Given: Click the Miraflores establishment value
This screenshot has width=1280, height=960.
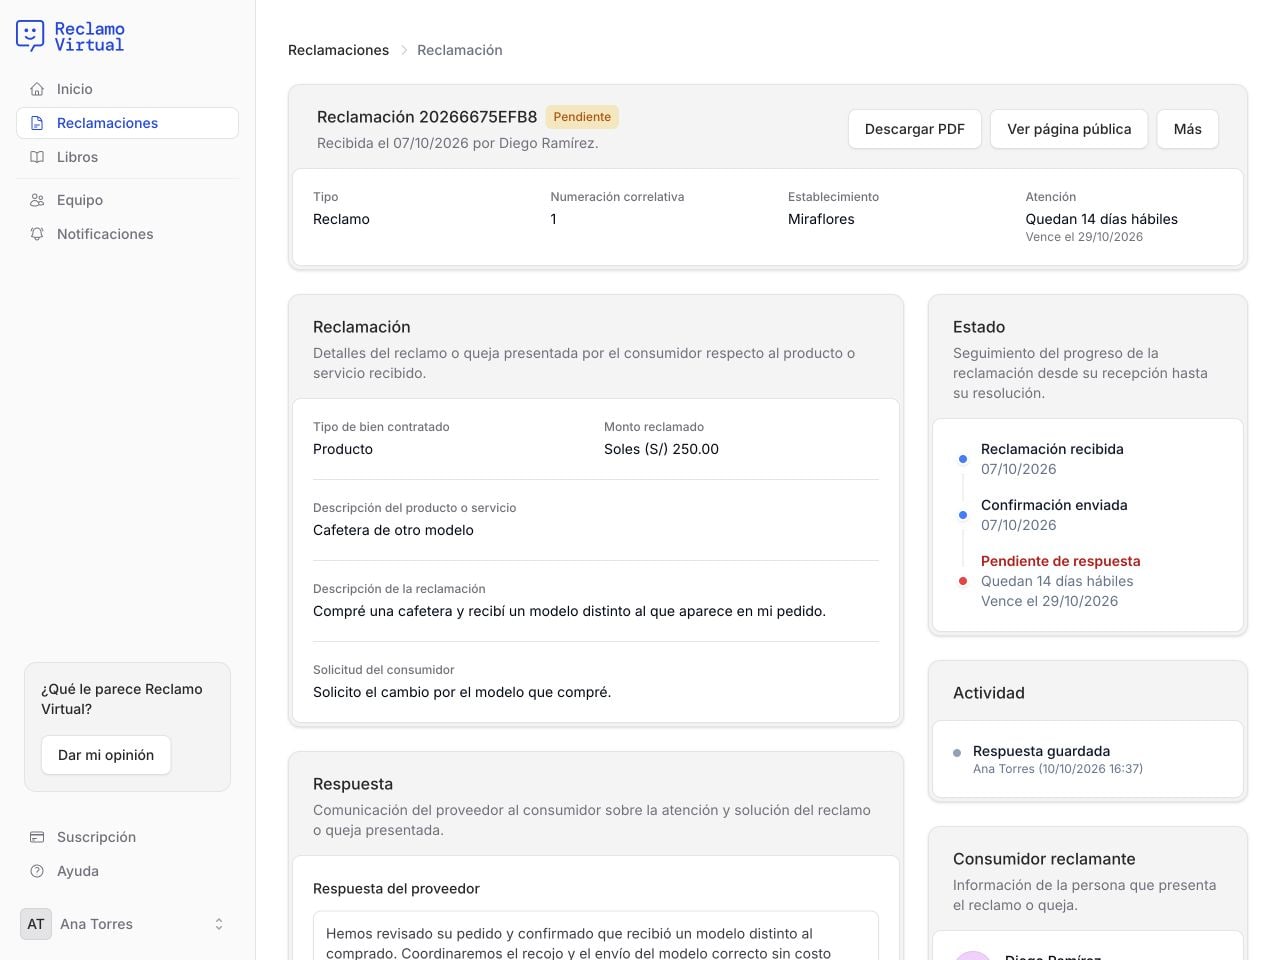Looking at the screenshot, I should (821, 219).
